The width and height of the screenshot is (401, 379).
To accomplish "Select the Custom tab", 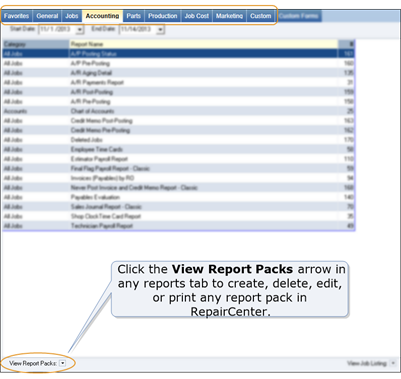I will pyautogui.click(x=261, y=16).
